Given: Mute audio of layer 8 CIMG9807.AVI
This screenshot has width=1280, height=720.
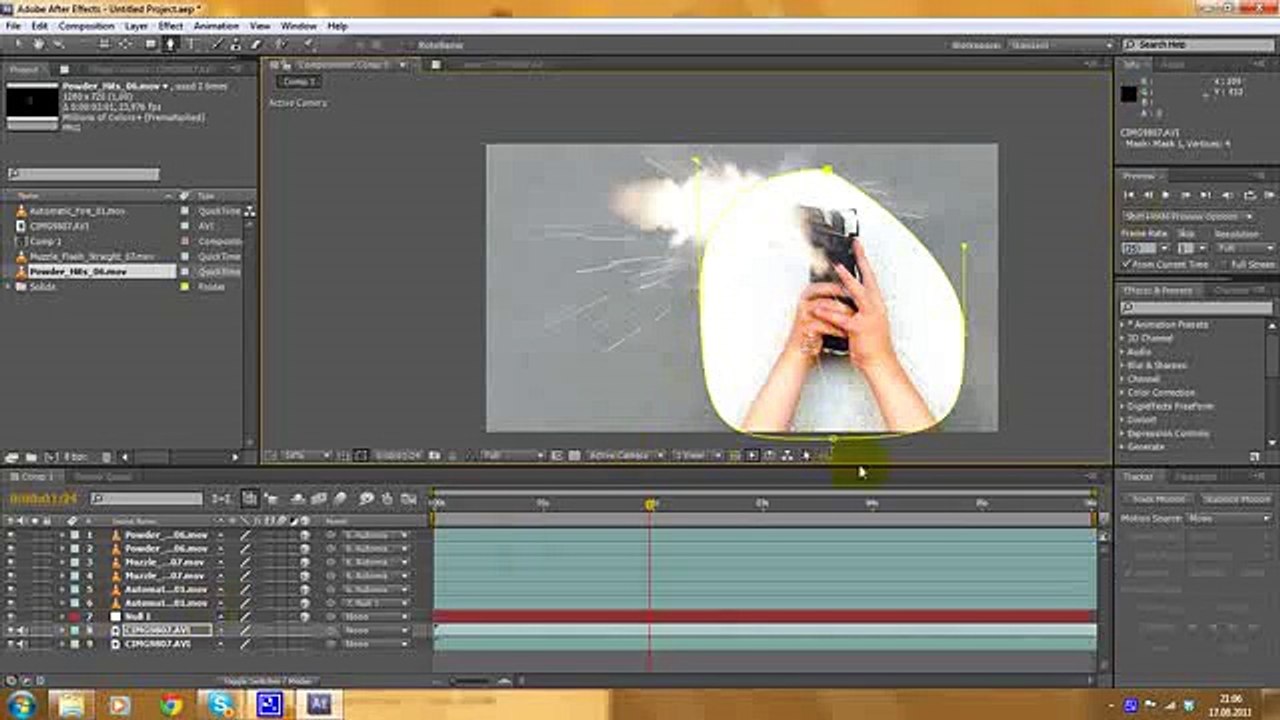Looking at the screenshot, I should pos(22,631).
